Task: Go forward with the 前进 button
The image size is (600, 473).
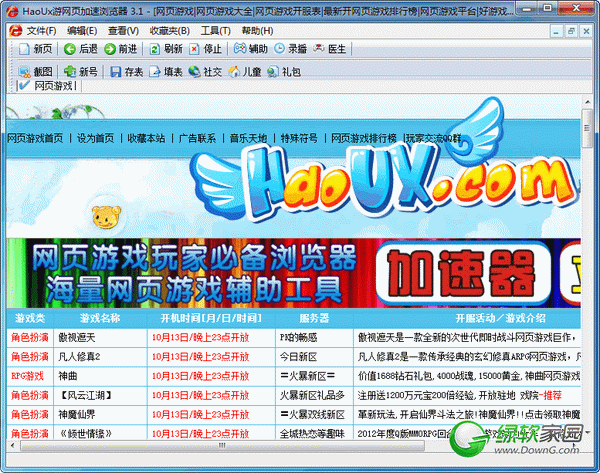Action: click(120, 49)
